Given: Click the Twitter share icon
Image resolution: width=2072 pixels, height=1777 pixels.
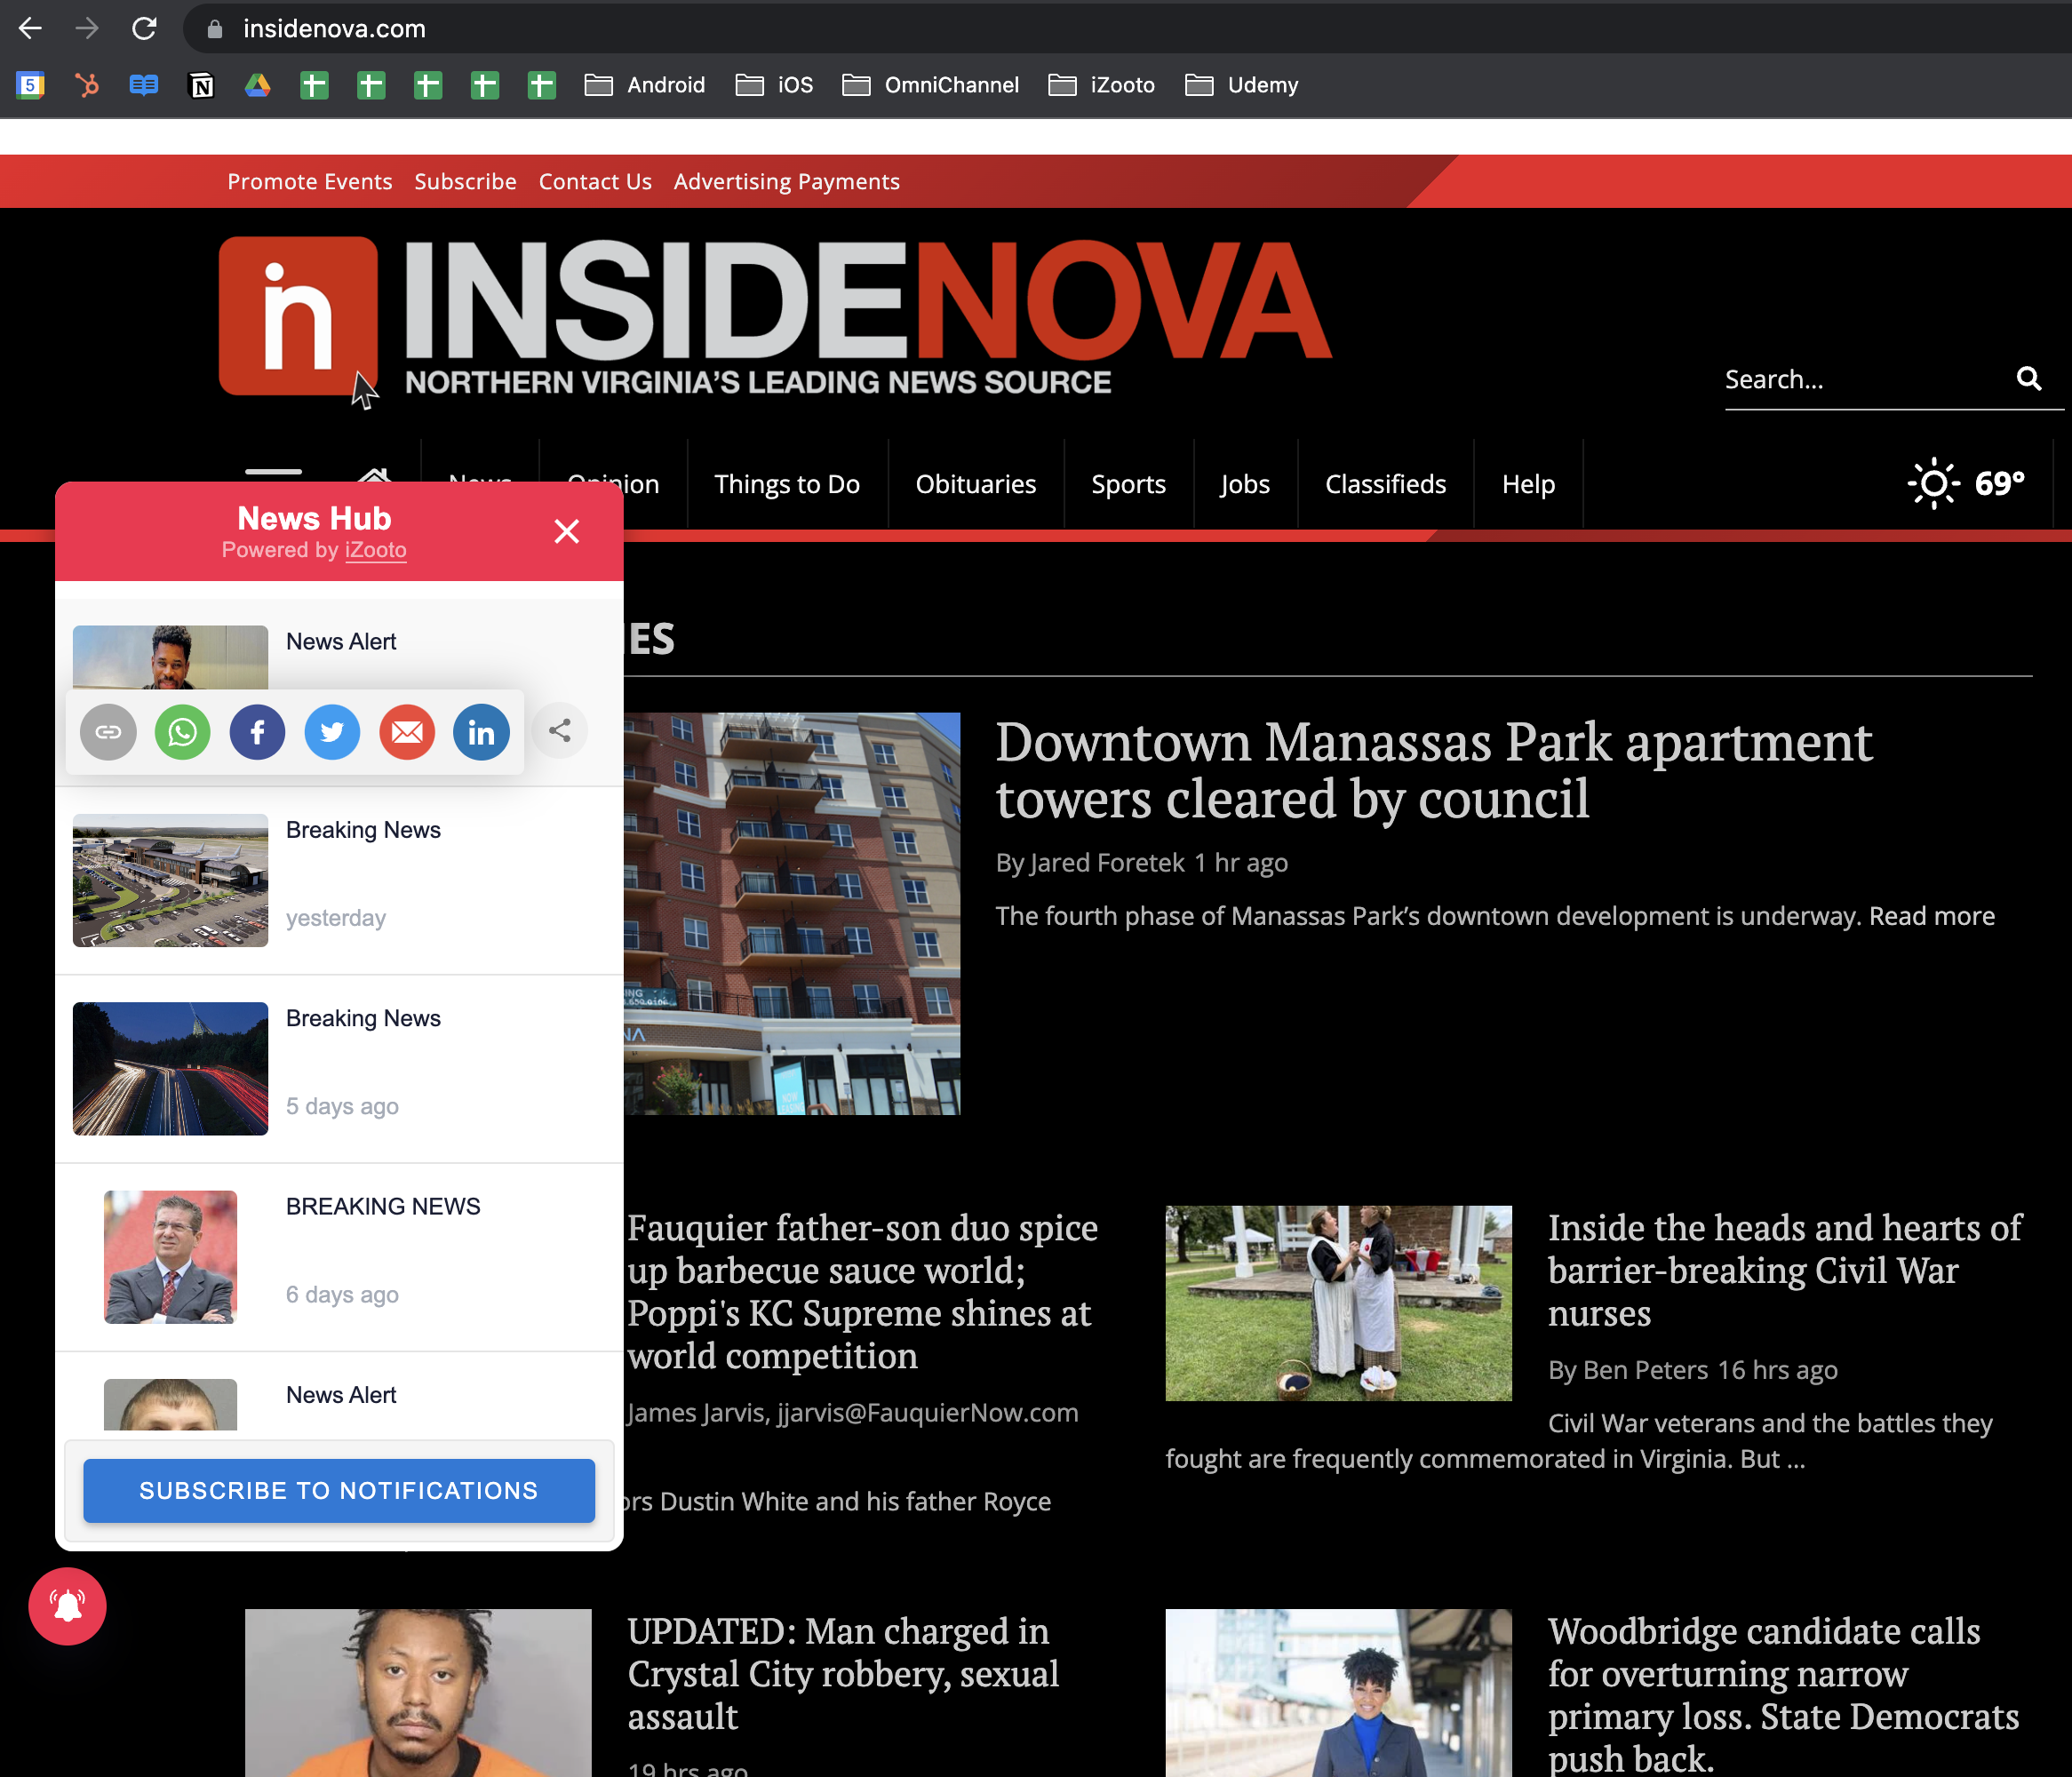Looking at the screenshot, I should click(331, 731).
